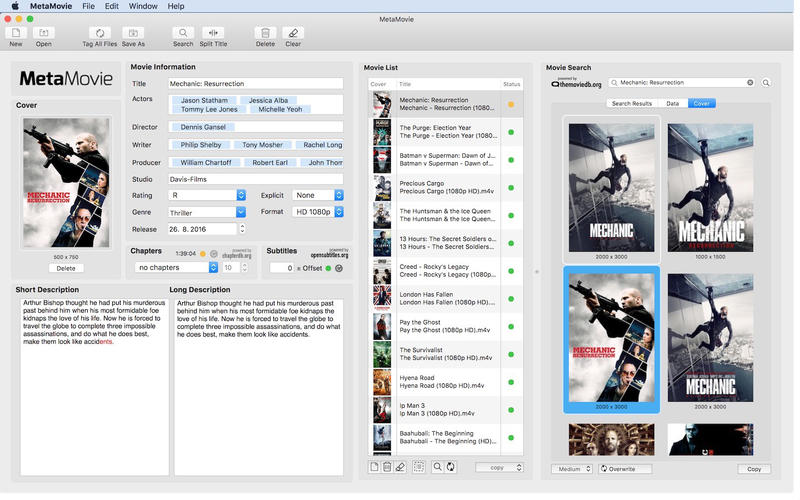Click the Tag All Files toolbar icon
This screenshot has height=500, width=800.
pyautogui.click(x=100, y=33)
